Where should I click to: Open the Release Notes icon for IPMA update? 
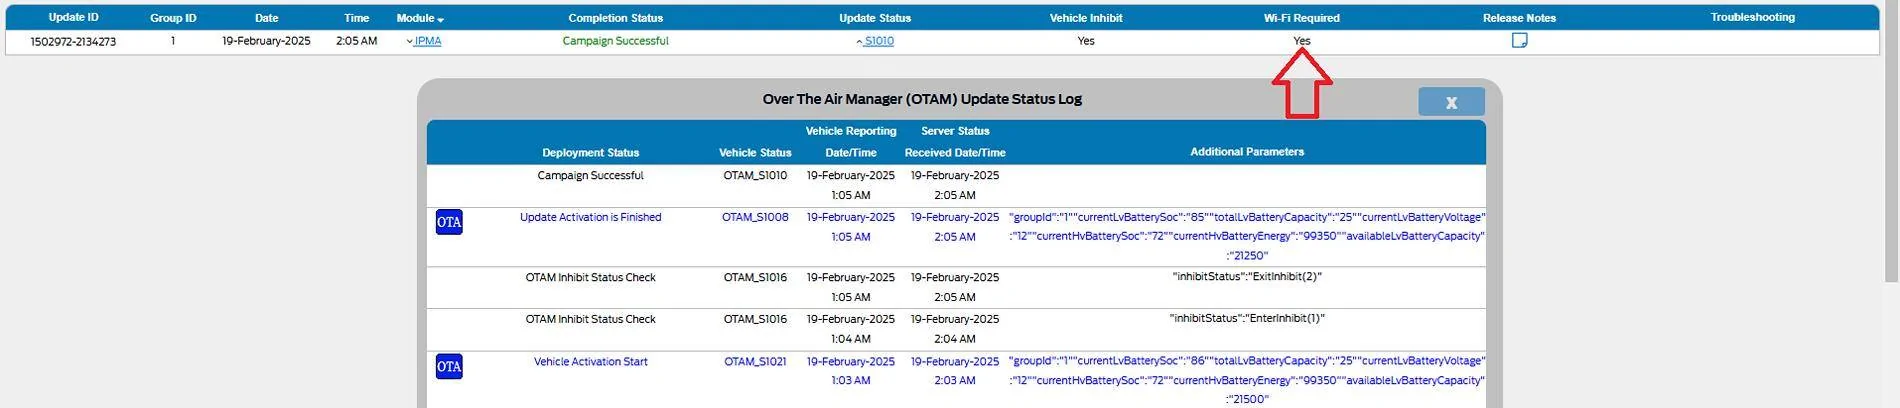(x=1519, y=41)
